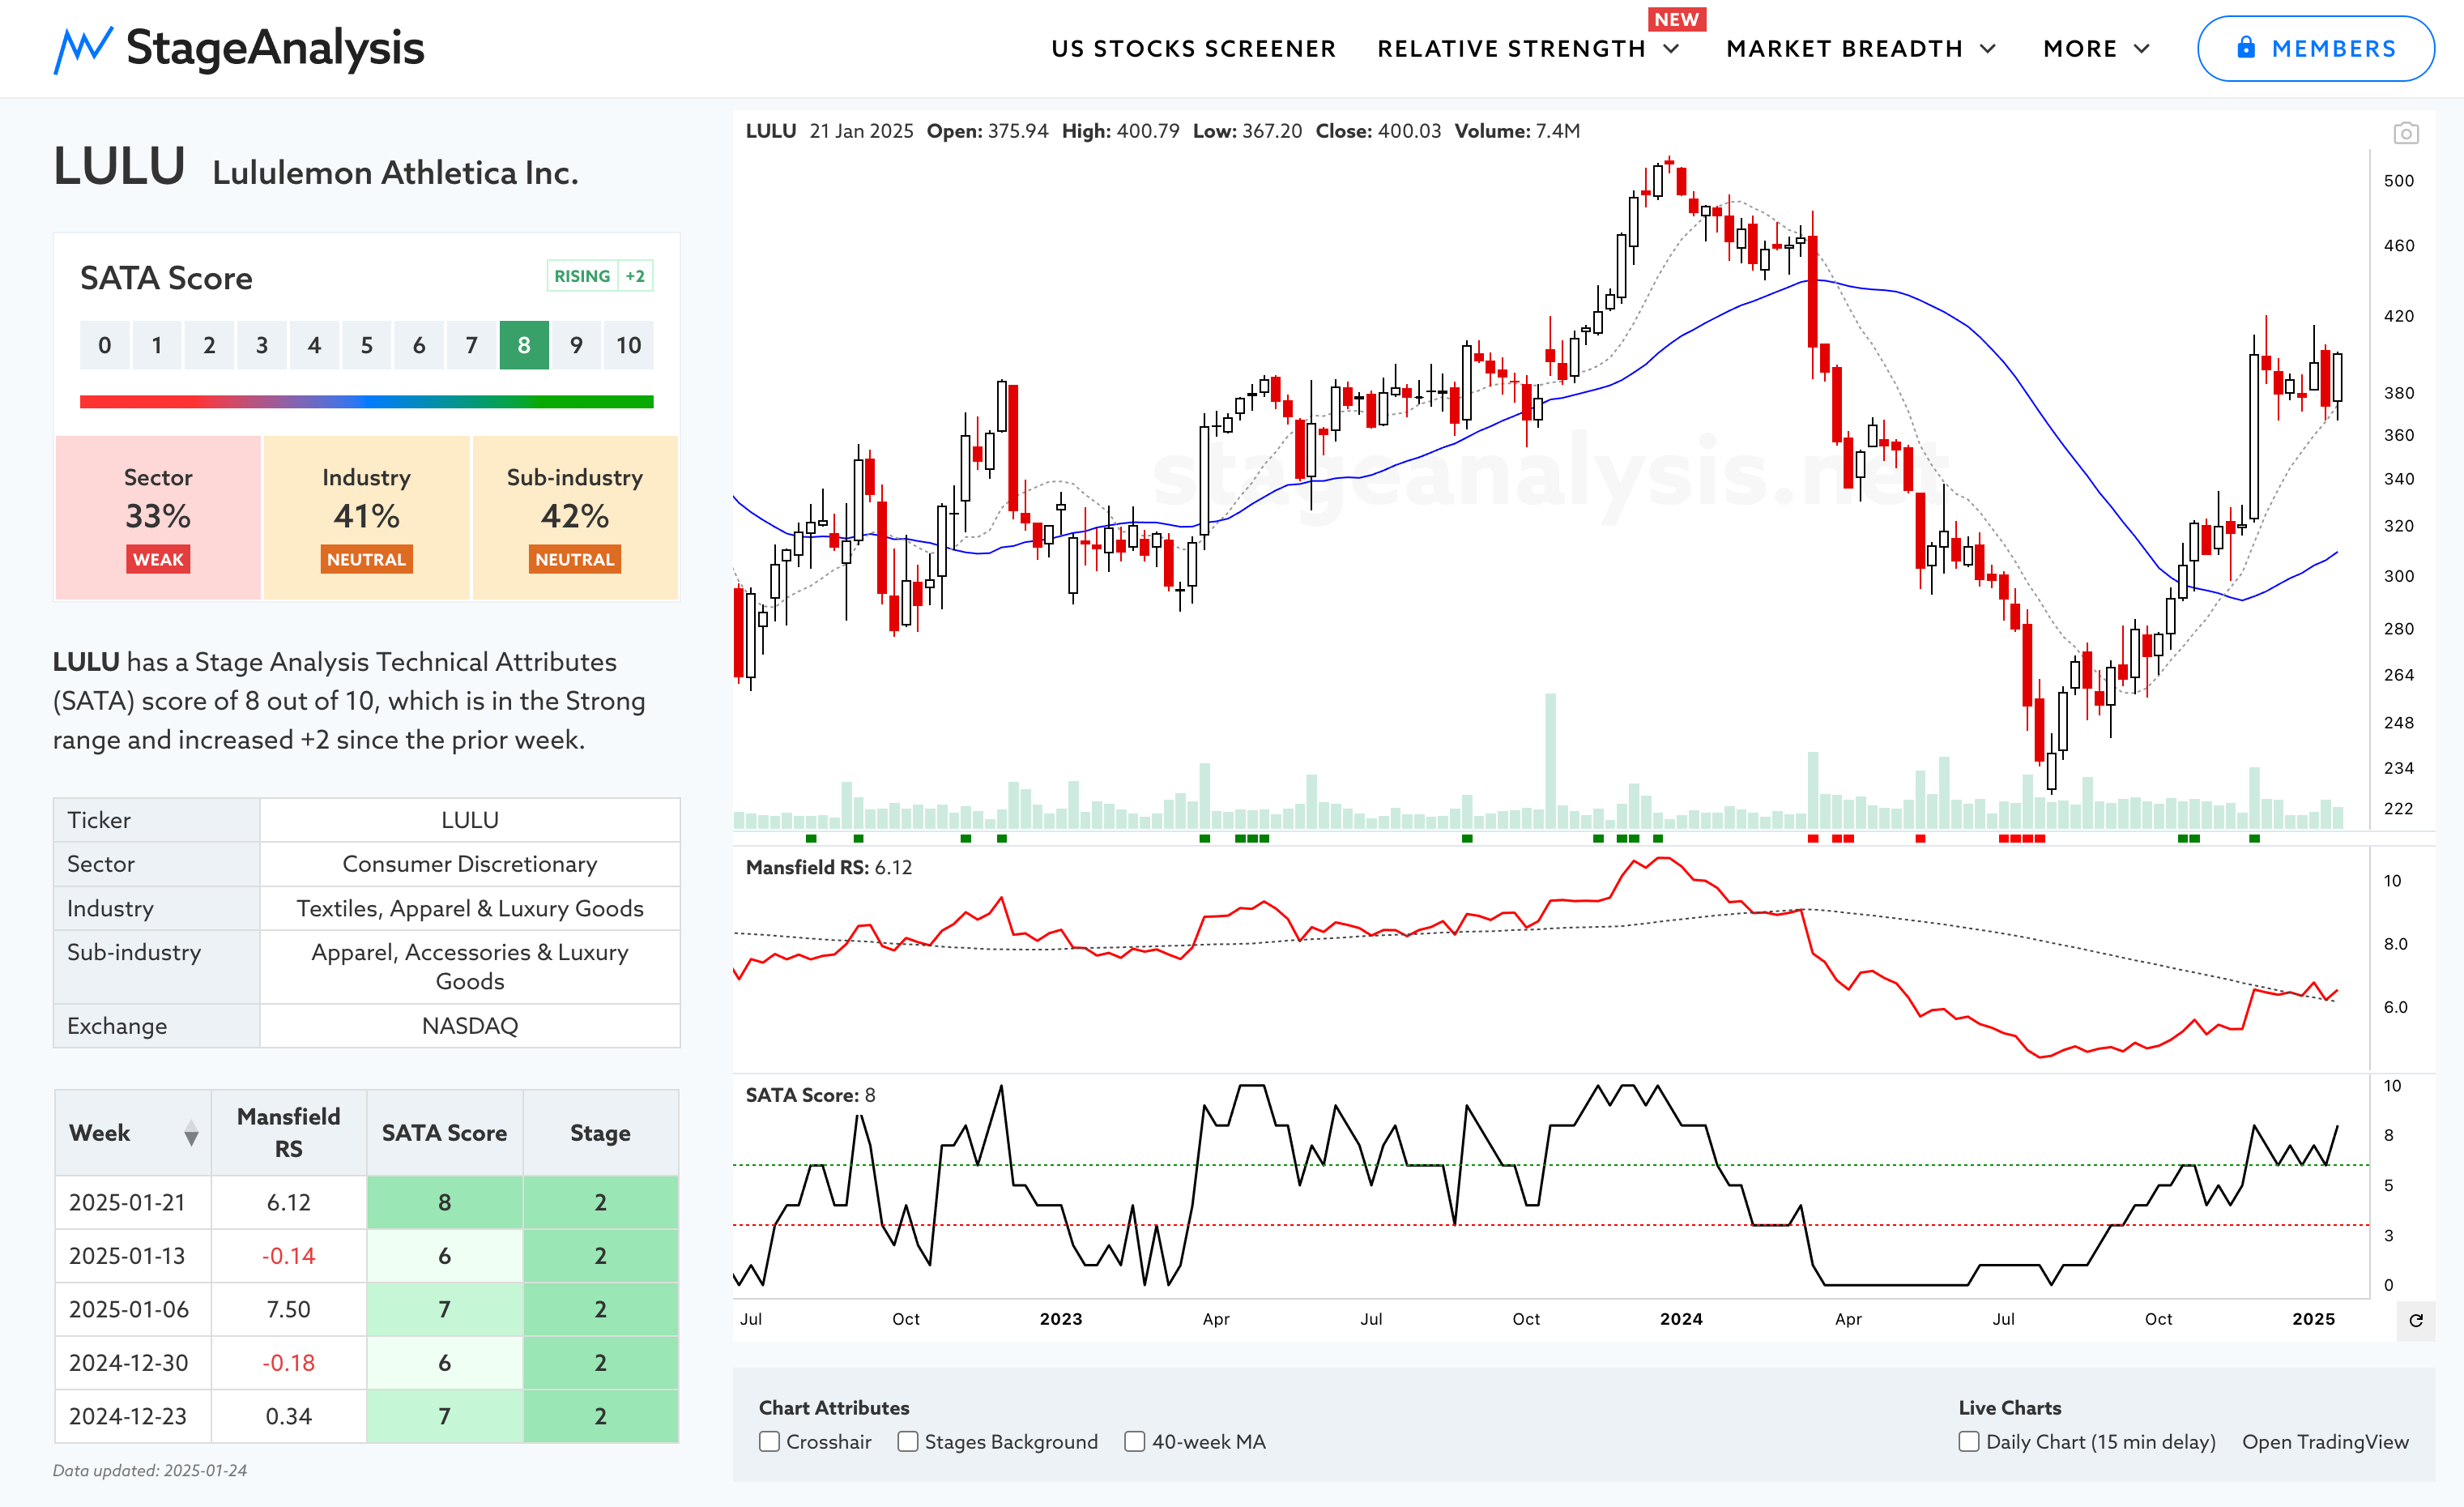Click the SATA Score: 8 chart label
The width and height of the screenshot is (2464, 1507).
[x=811, y=1095]
